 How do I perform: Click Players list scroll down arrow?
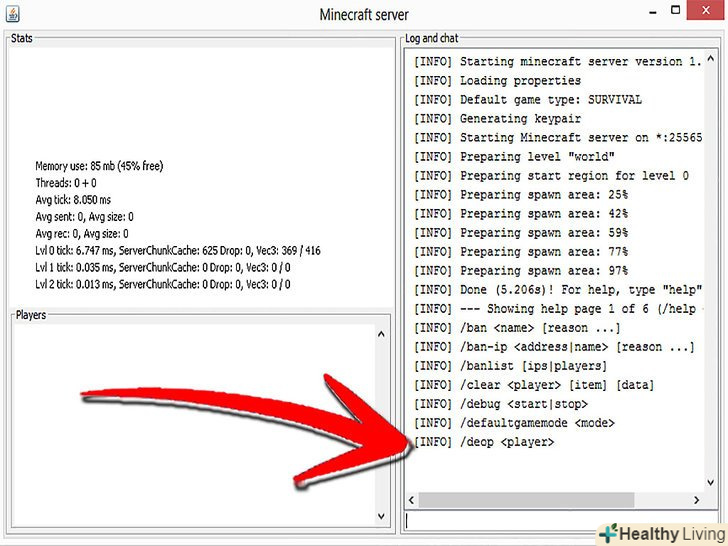tap(381, 516)
